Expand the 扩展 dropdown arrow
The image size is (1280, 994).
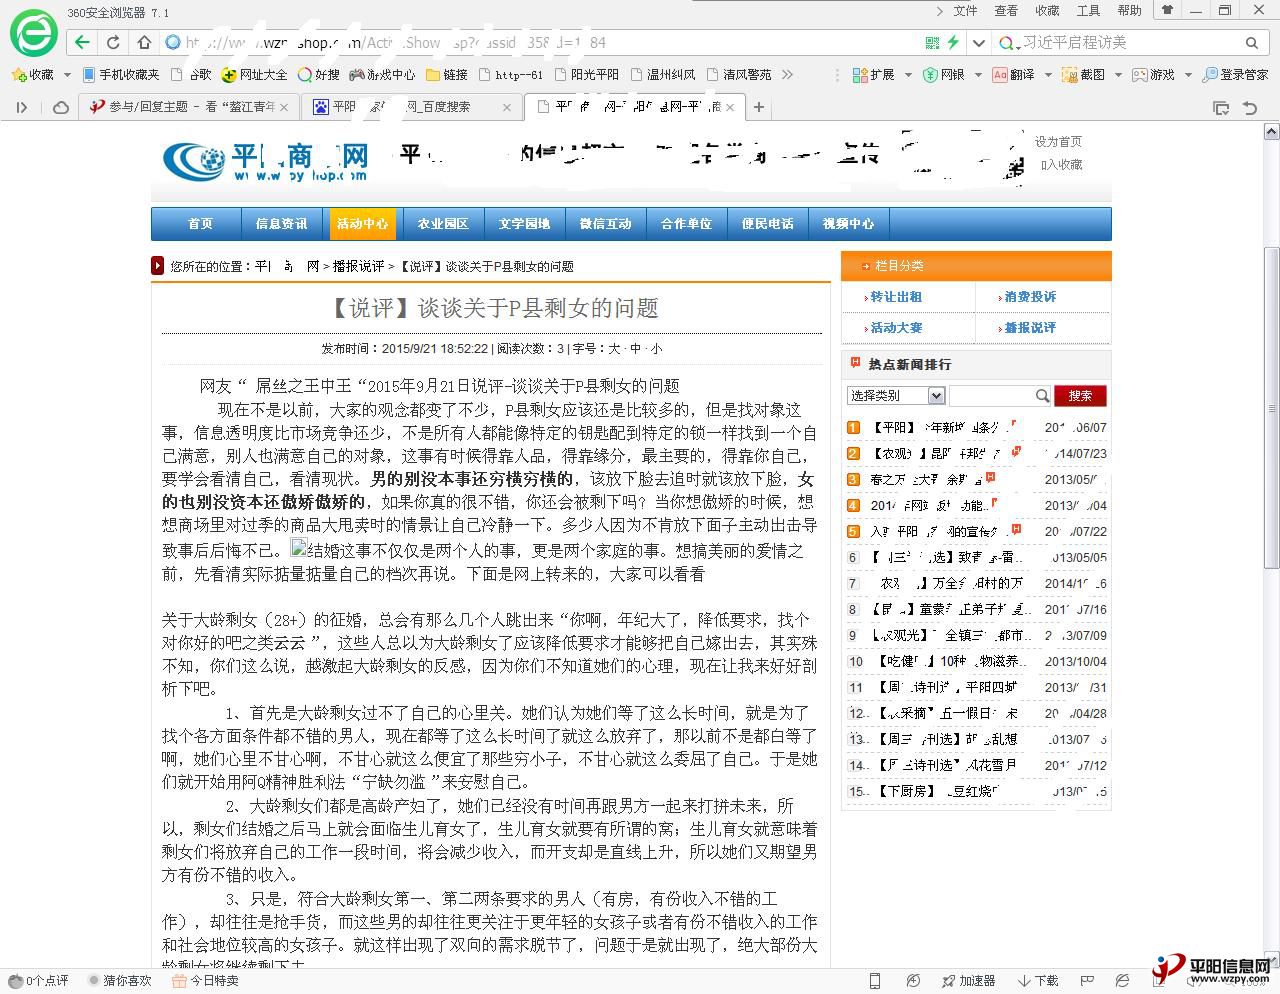908,75
